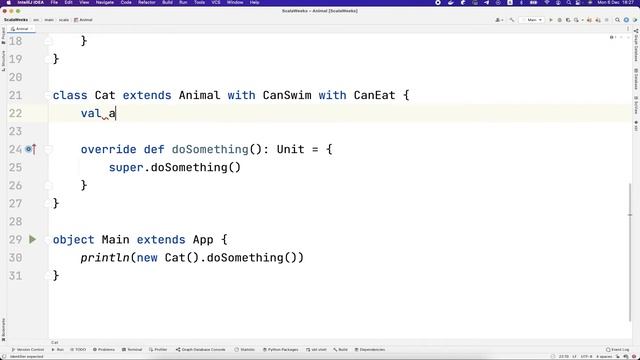Viewport: 640px width, 360px height.
Task: Click the ScalaWeeks breadcrumb
Action: tap(16, 20)
